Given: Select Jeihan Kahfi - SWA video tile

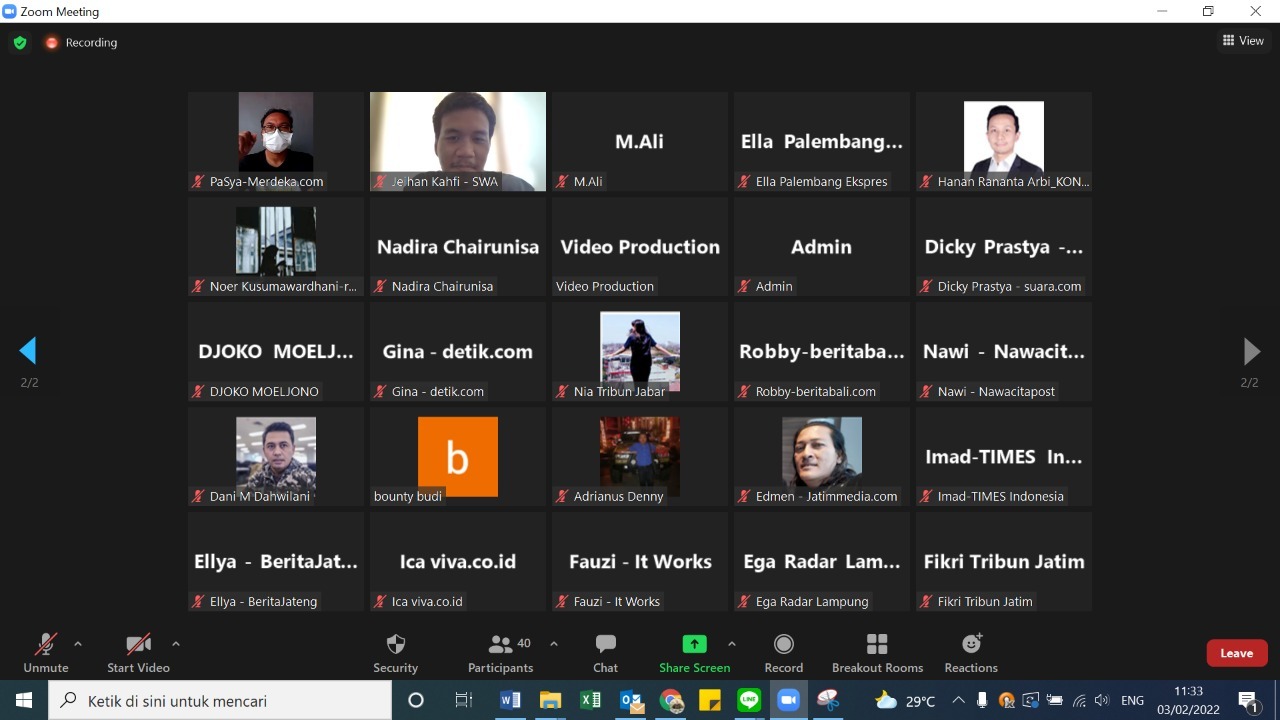Looking at the screenshot, I should 458,141.
